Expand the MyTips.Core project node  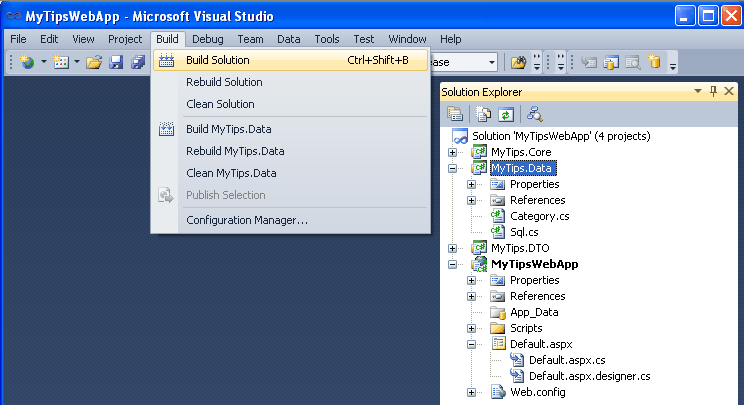click(x=453, y=152)
